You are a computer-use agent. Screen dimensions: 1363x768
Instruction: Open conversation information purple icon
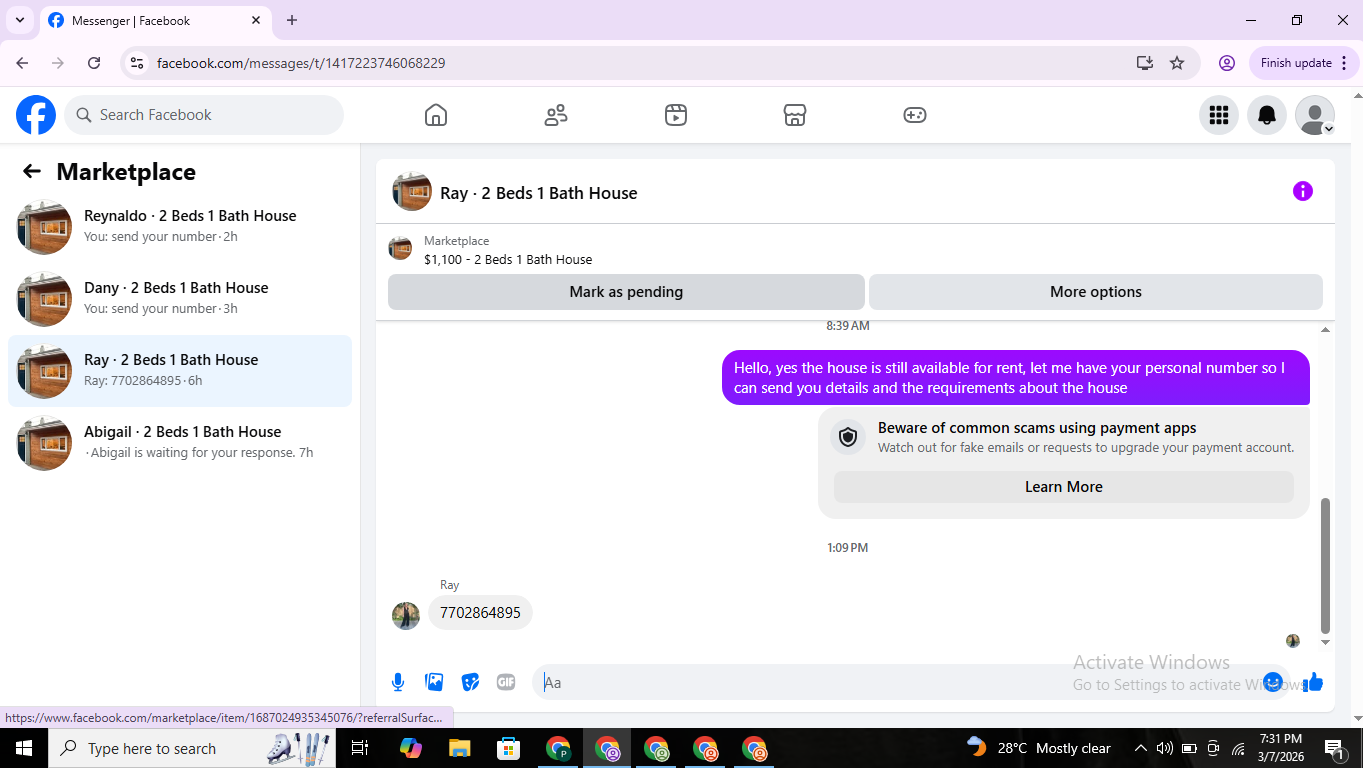point(1303,191)
